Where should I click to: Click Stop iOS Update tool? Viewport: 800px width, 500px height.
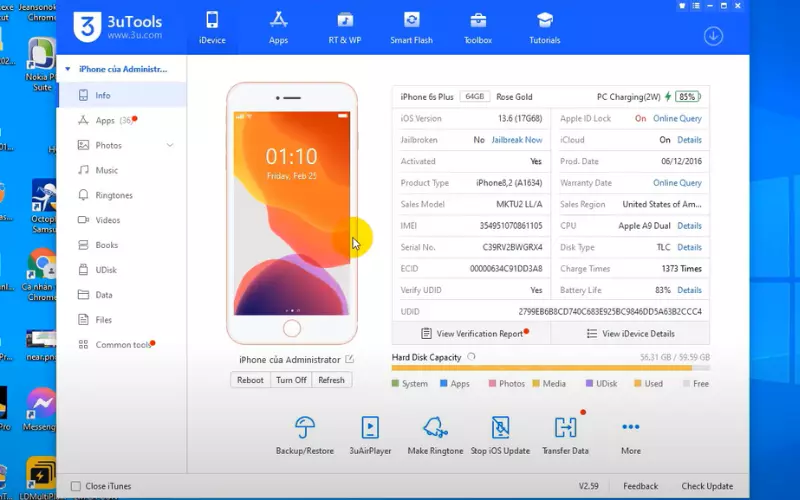tap(500, 435)
